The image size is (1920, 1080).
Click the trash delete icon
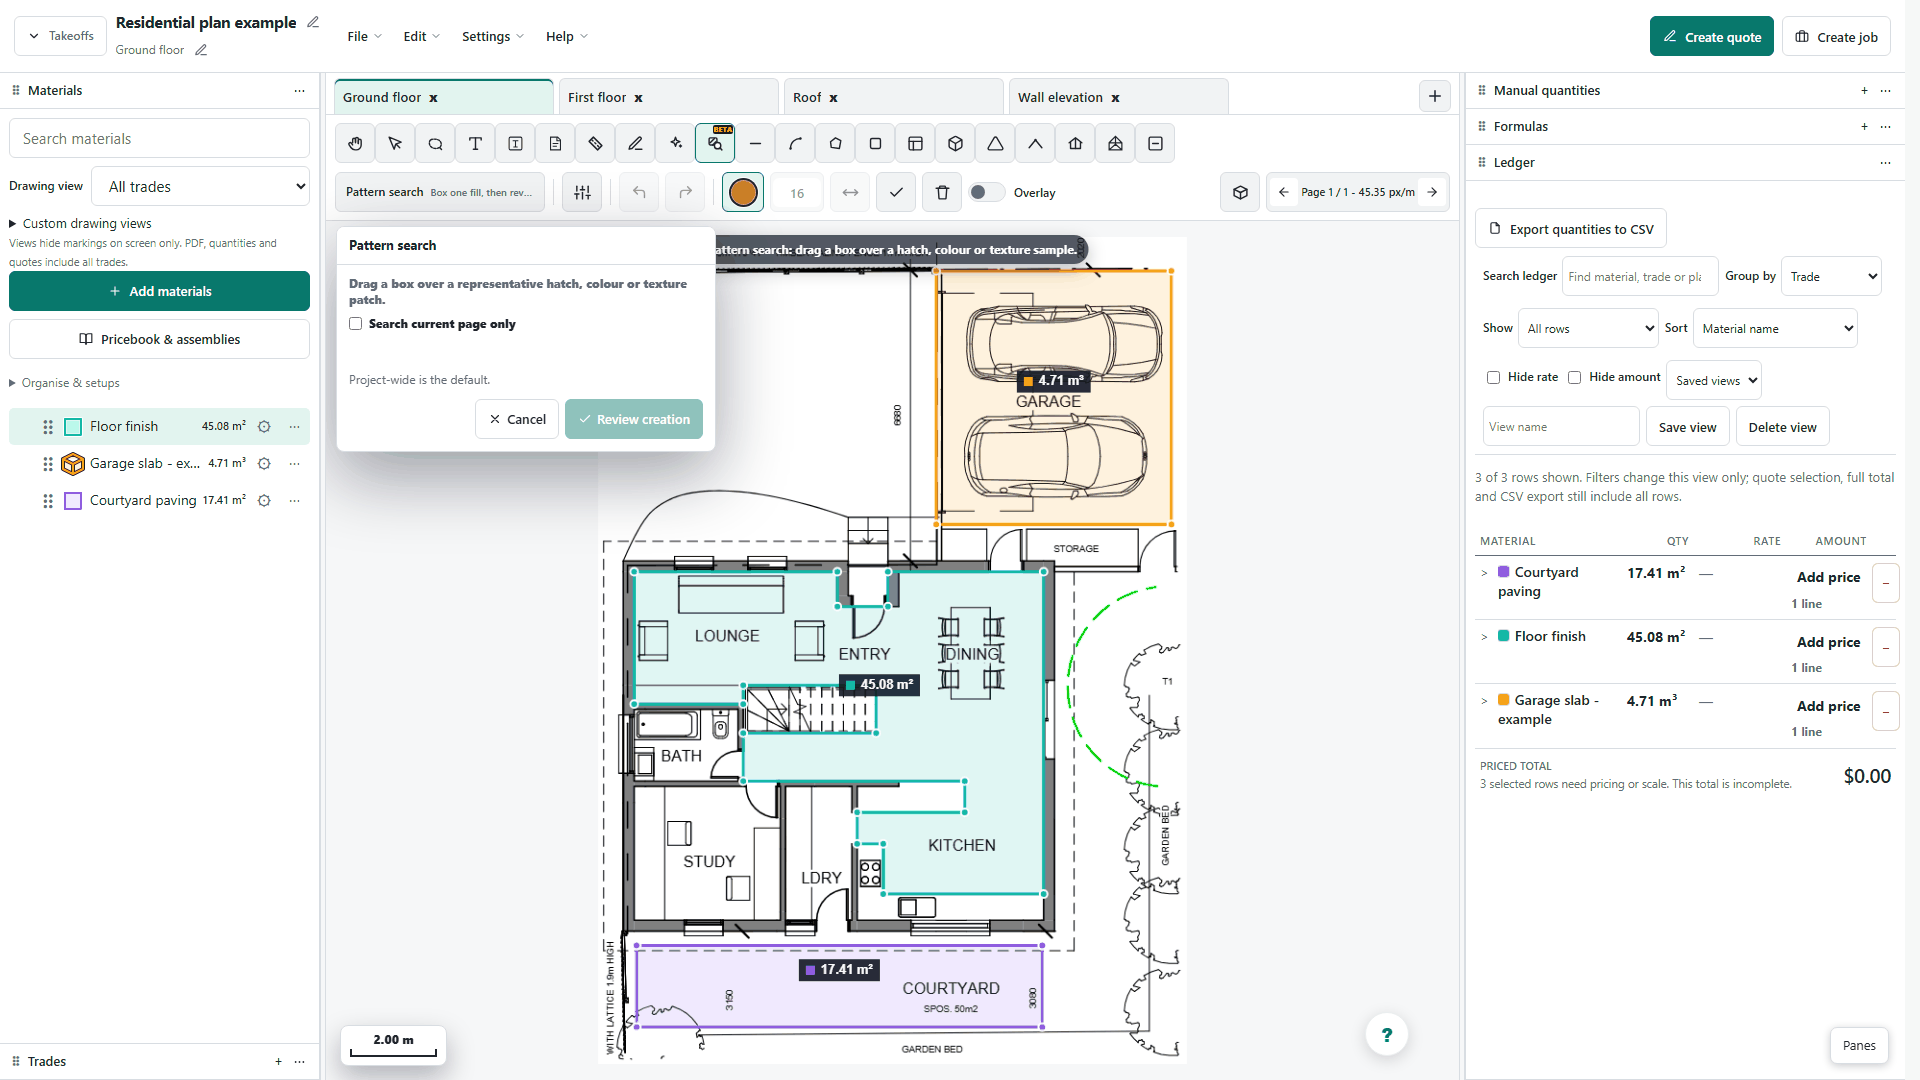[942, 193]
